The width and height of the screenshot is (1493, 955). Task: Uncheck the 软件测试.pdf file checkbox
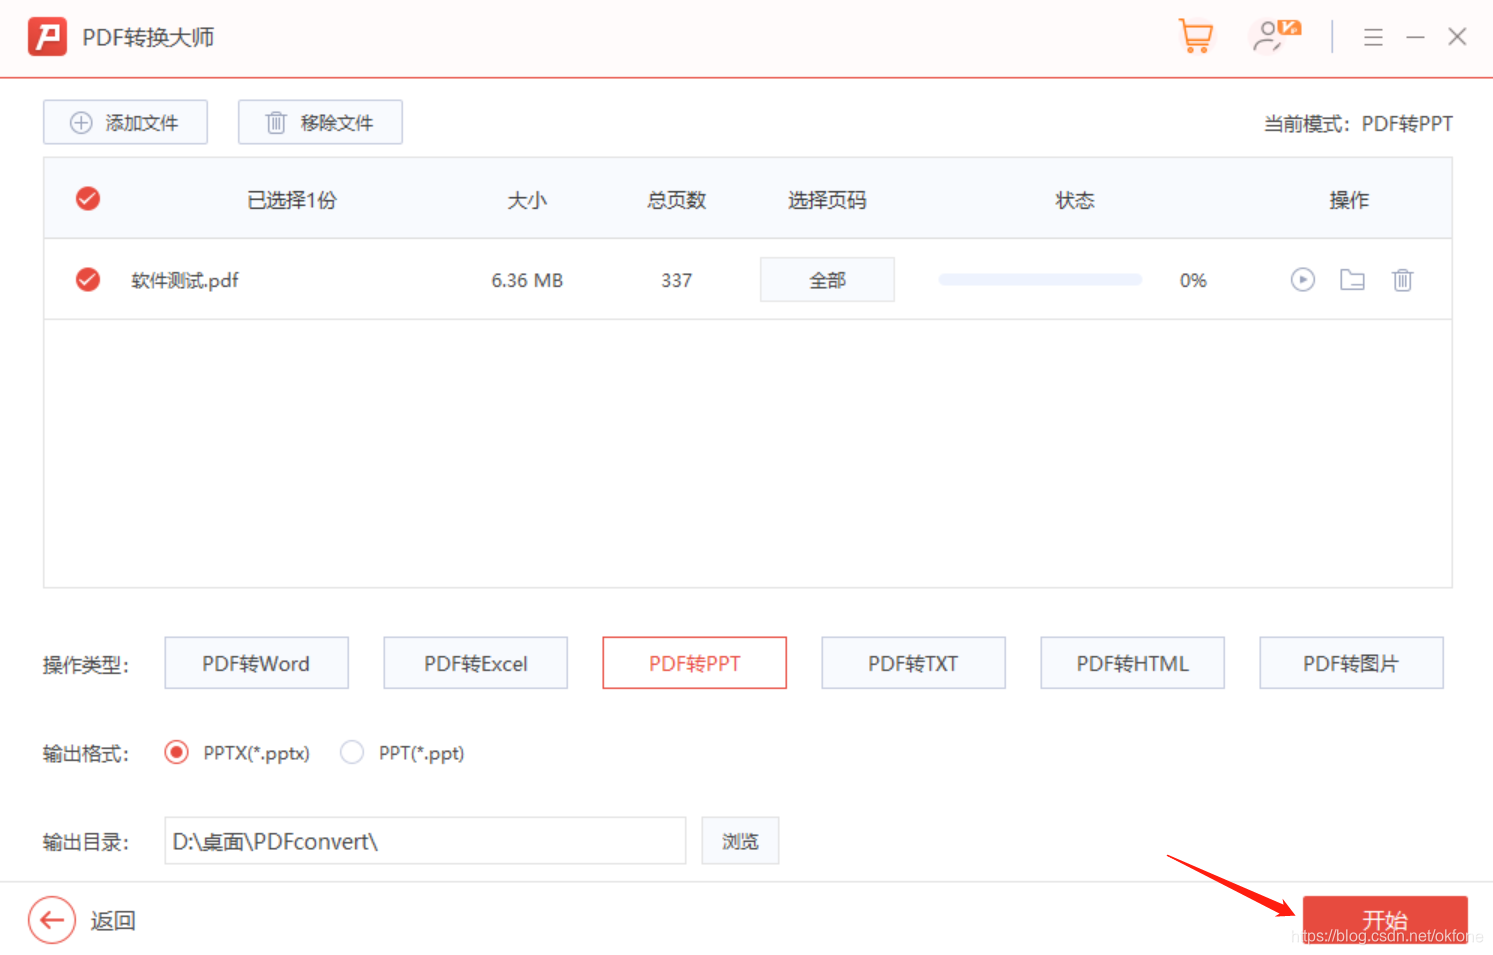(x=88, y=280)
